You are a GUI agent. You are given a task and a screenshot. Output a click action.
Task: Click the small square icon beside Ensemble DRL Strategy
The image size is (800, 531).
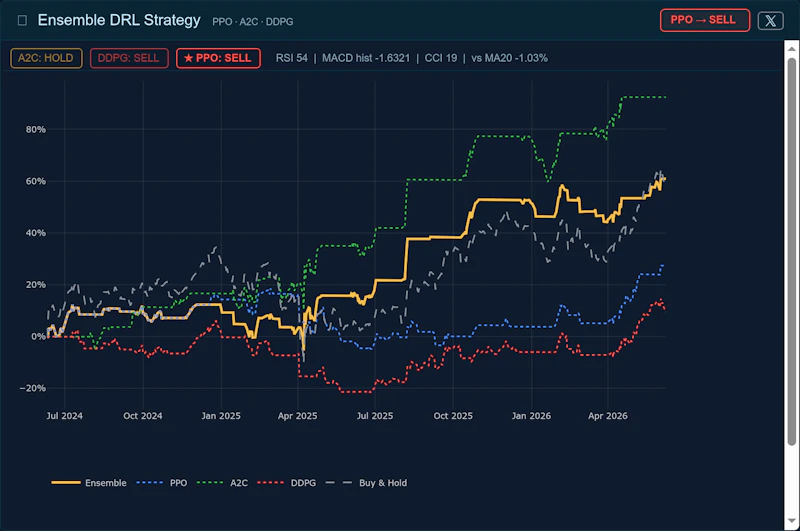pyautogui.click(x=22, y=20)
